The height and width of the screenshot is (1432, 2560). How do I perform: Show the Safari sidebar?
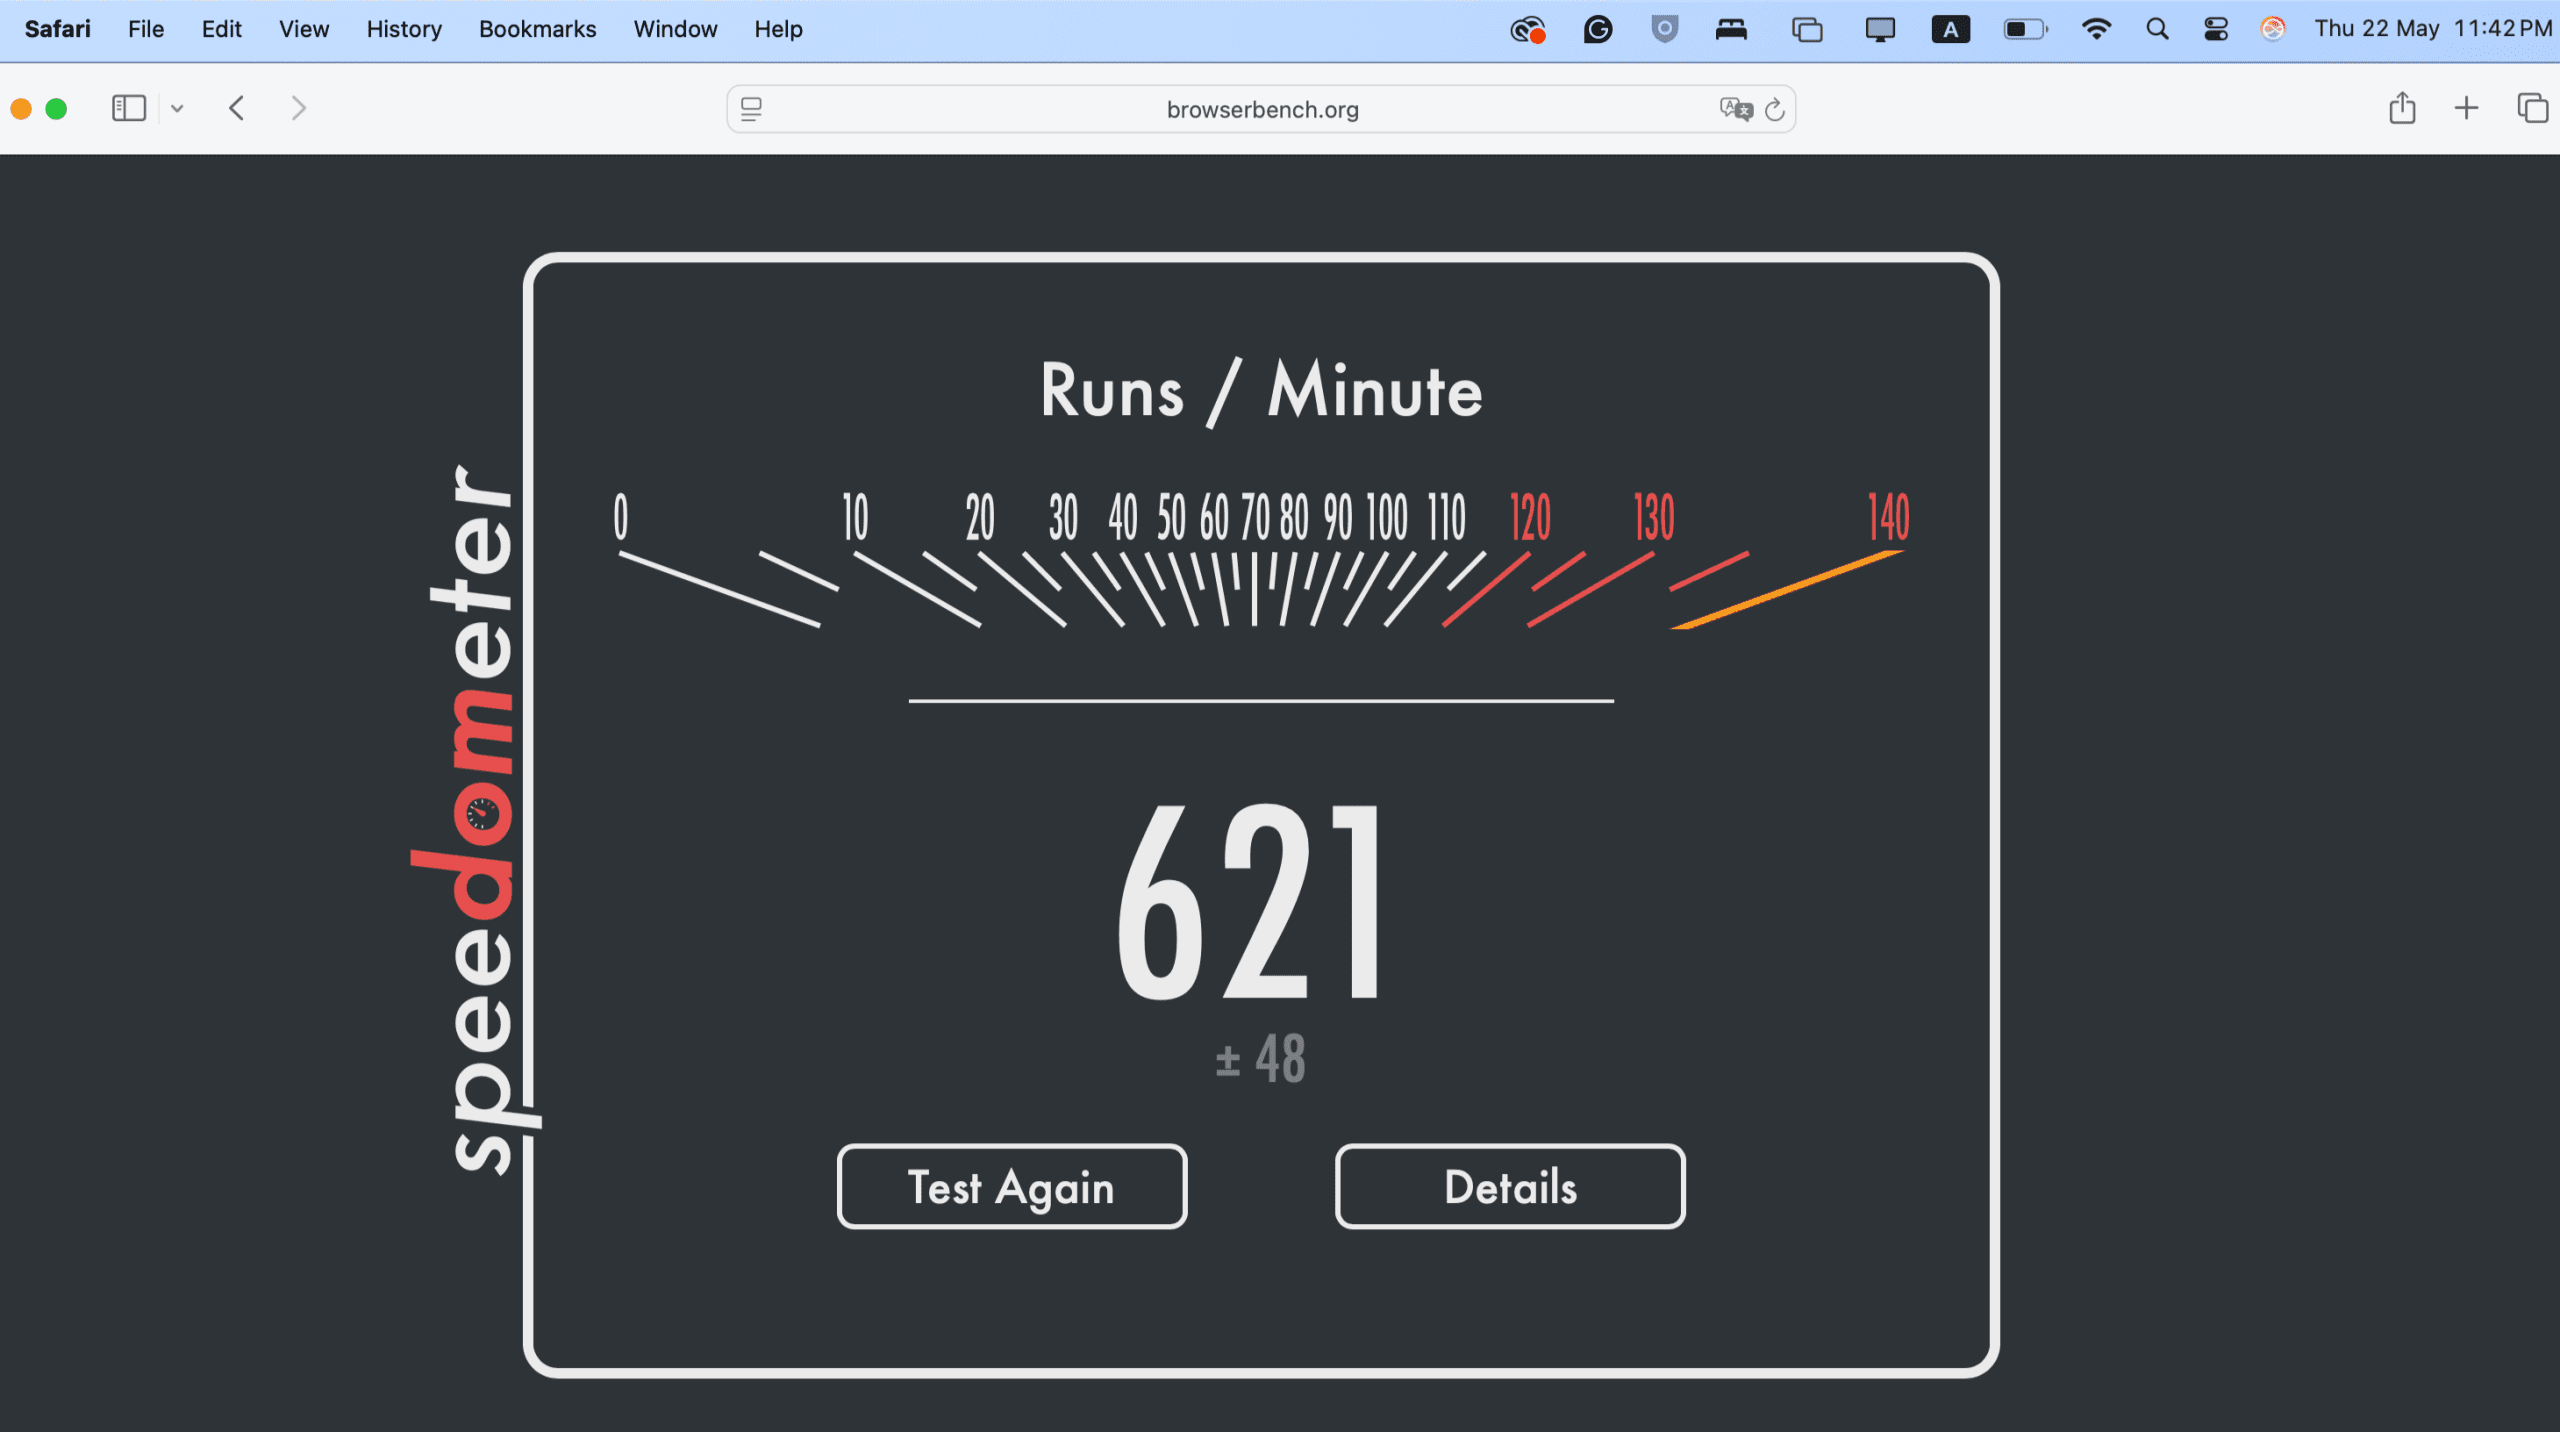click(128, 108)
